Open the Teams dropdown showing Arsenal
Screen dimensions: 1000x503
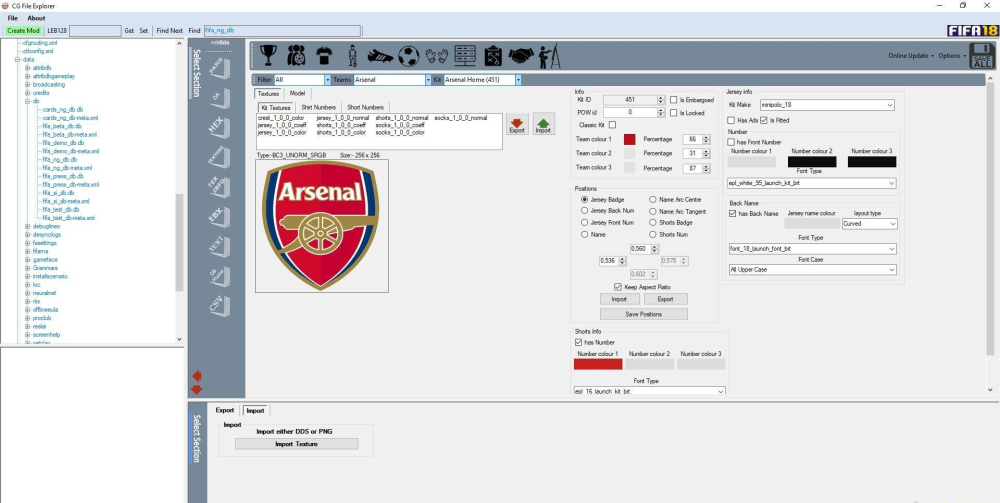pyautogui.click(x=428, y=80)
